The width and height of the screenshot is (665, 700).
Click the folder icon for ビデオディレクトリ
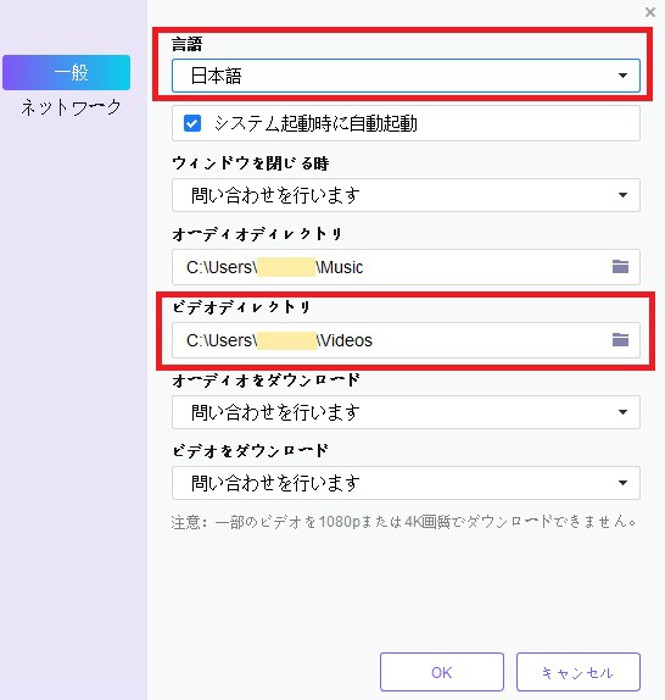tap(620, 340)
